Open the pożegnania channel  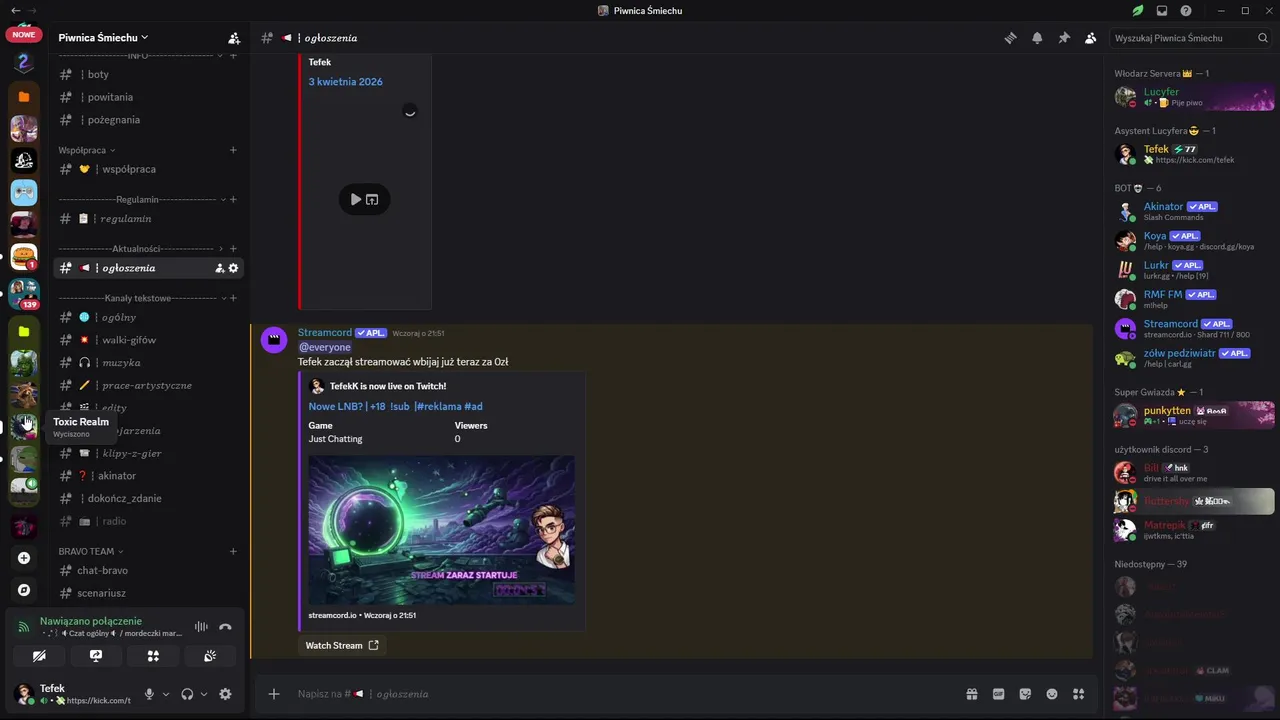[148, 120]
